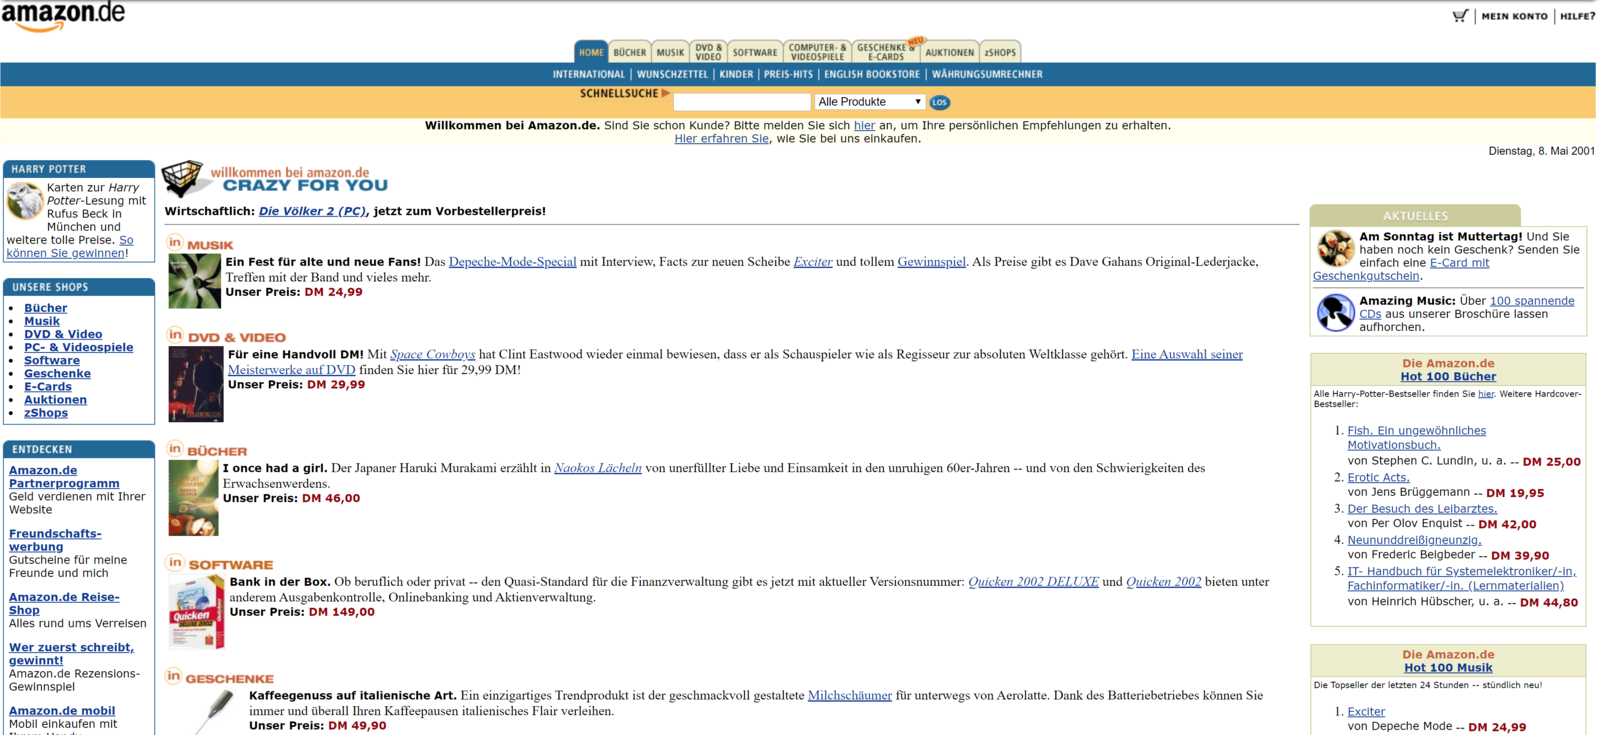Click the Gewinnspiel link
The width and height of the screenshot is (1600, 735).
point(931,262)
